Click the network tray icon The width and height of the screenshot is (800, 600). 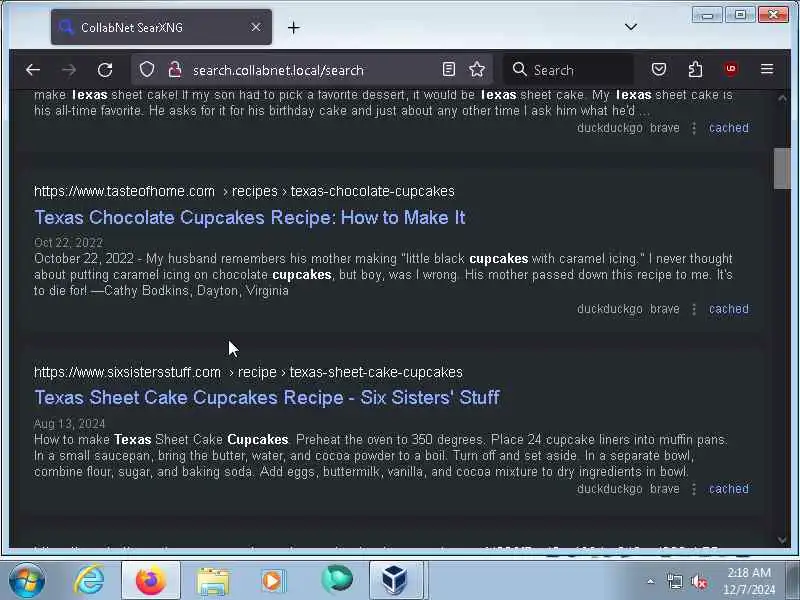pyautogui.click(x=674, y=581)
